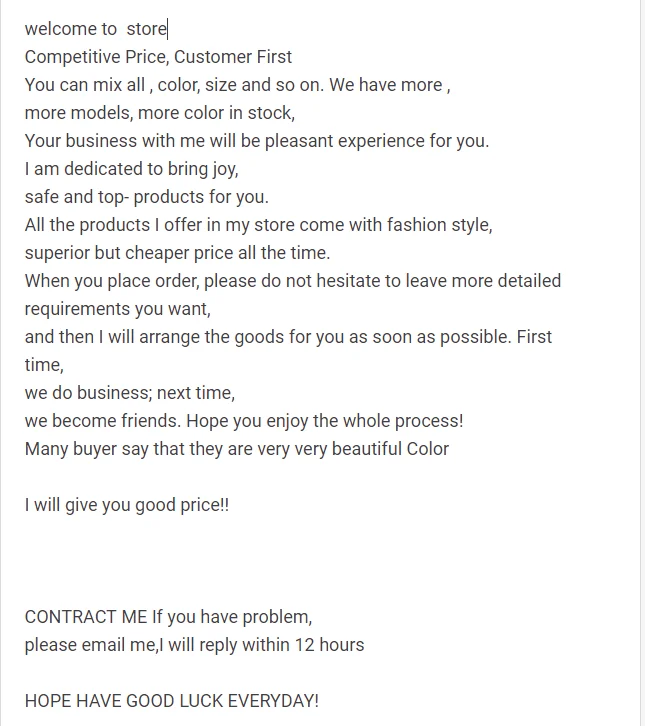645x726 pixels.
Task: Click 'I will give you good price!!' text
Action: (127, 505)
